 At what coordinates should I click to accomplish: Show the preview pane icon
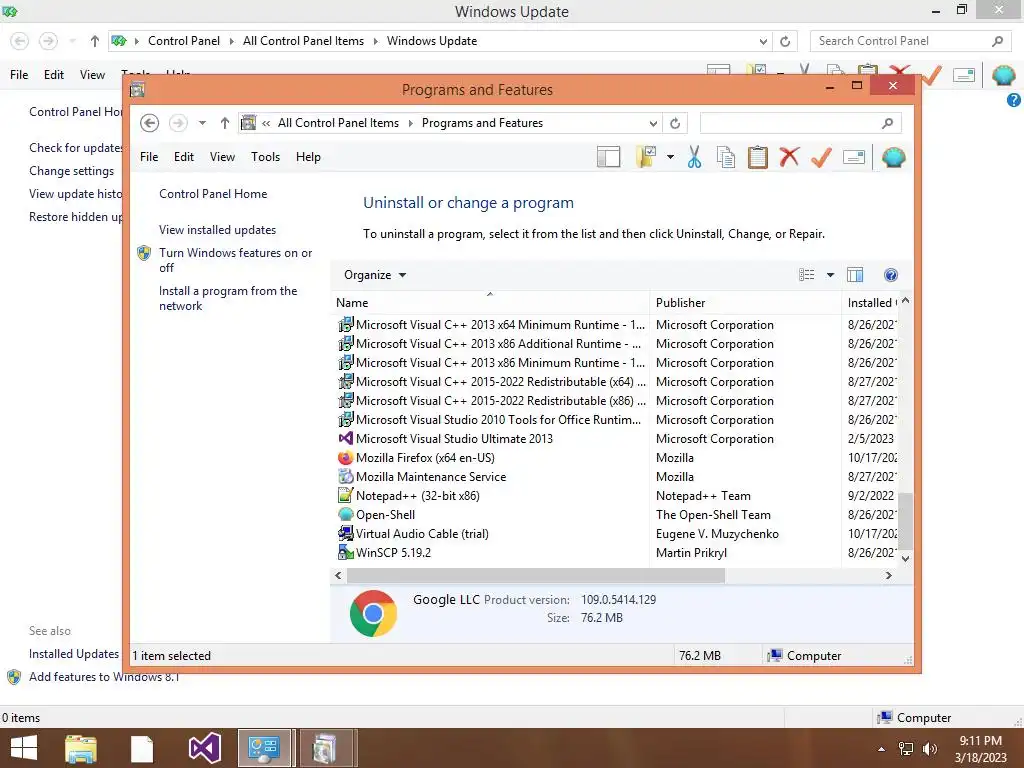tap(855, 275)
